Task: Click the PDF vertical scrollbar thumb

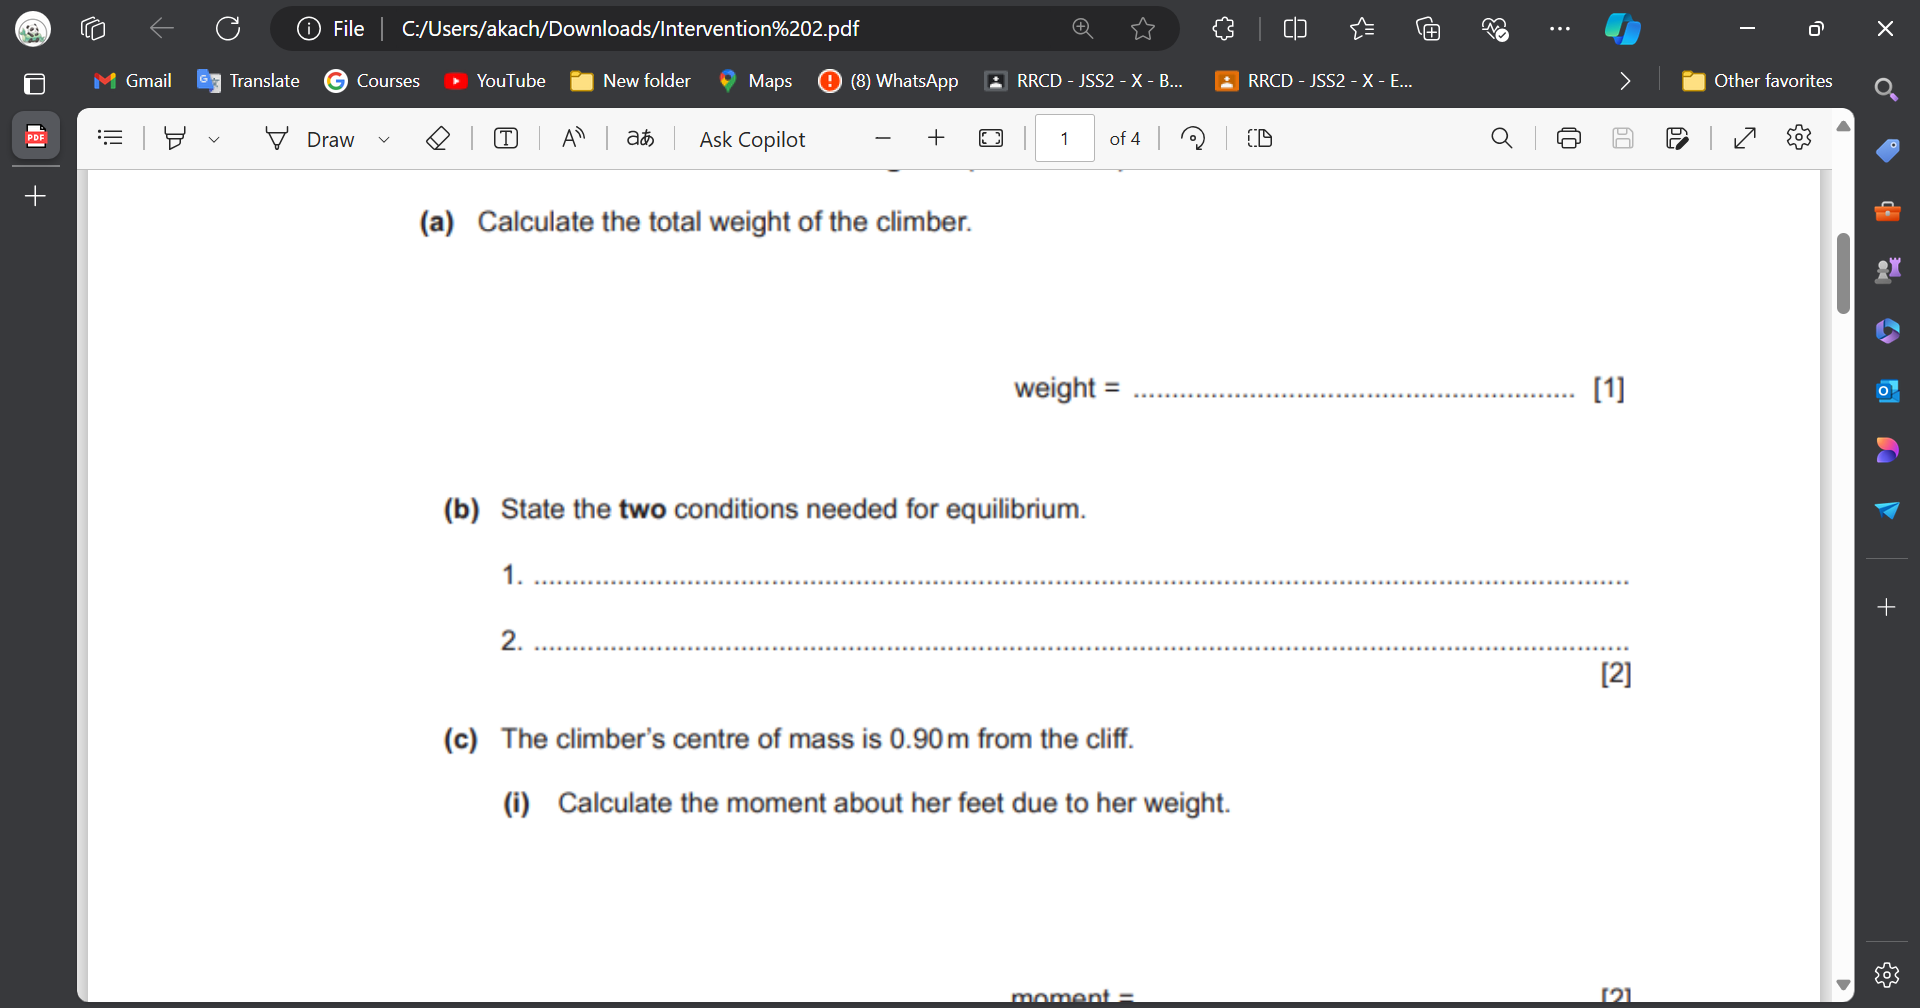Action: click(1843, 274)
